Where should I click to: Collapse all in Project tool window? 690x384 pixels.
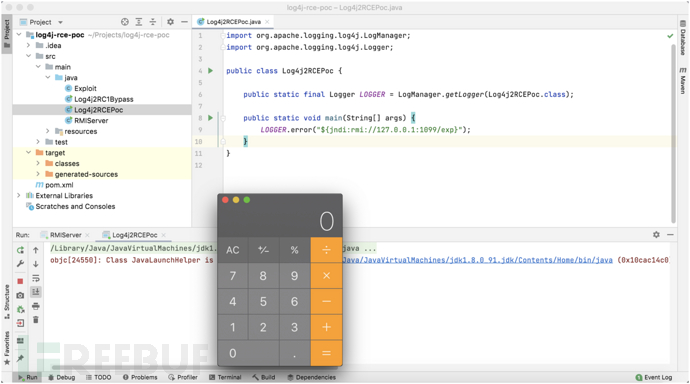click(153, 22)
